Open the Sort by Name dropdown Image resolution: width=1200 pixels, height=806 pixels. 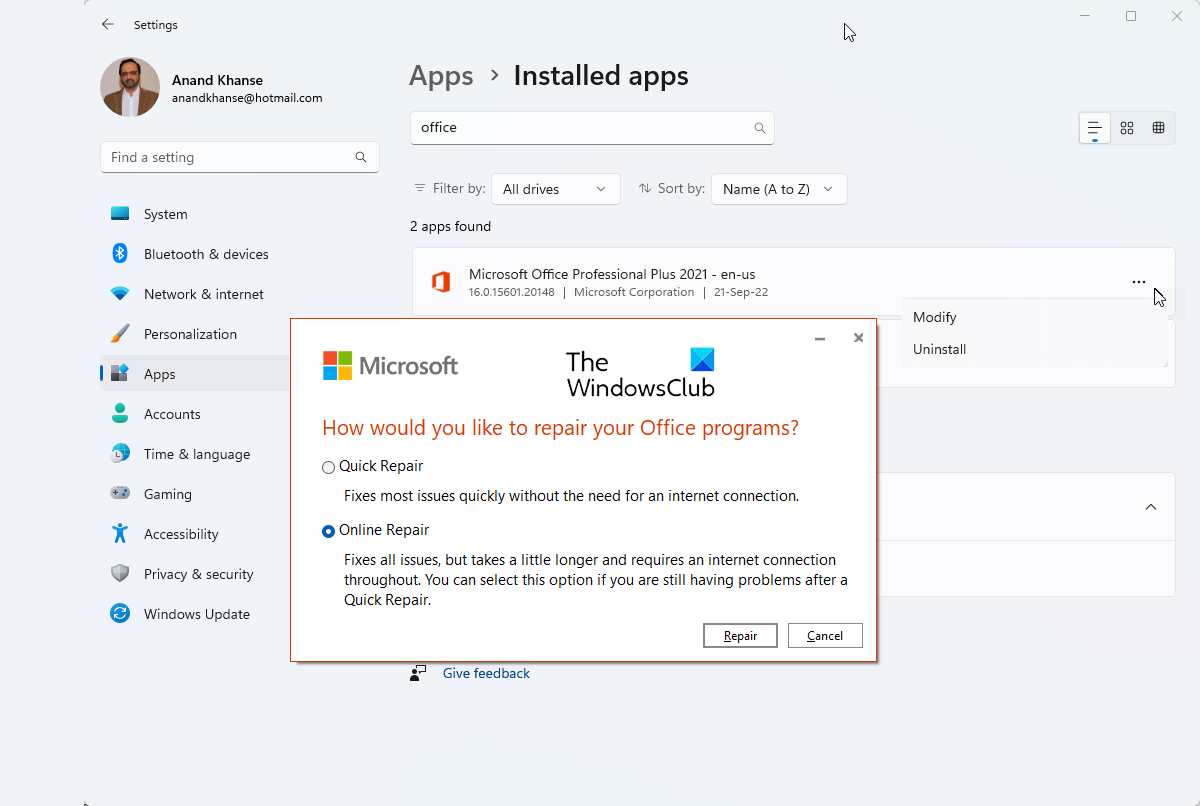click(778, 189)
